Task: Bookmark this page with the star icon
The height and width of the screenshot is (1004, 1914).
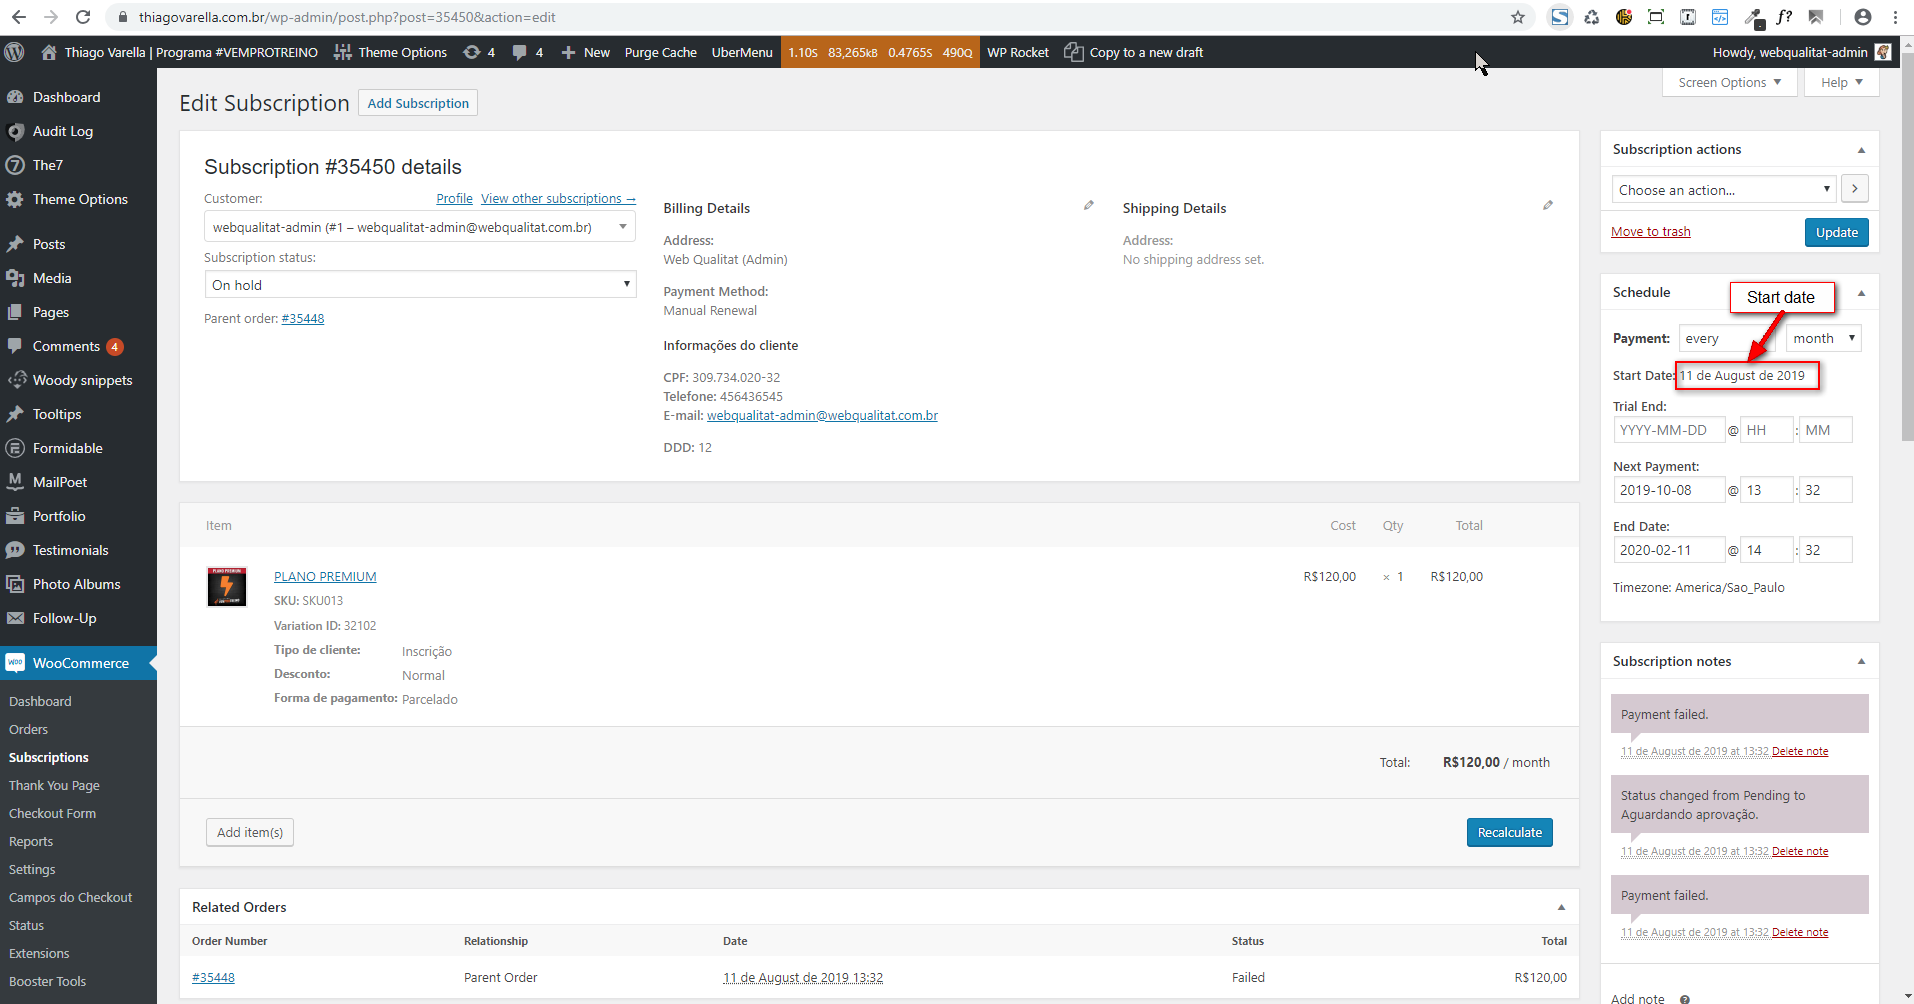Action: click(x=1518, y=17)
